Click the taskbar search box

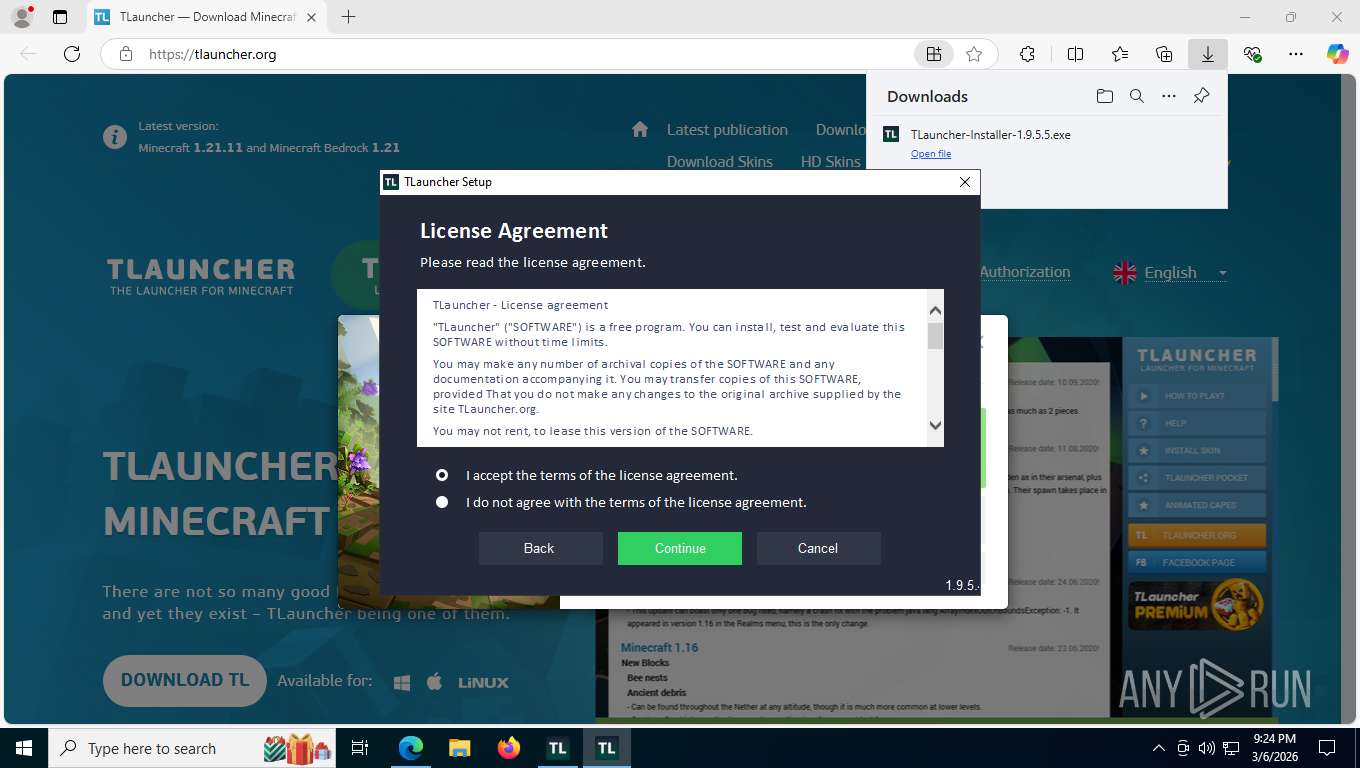pos(194,748)
